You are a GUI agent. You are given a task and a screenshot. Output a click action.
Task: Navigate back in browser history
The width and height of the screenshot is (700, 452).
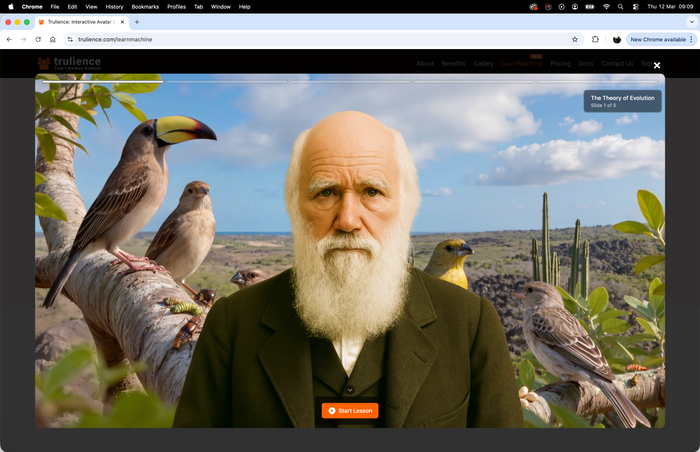9,39
